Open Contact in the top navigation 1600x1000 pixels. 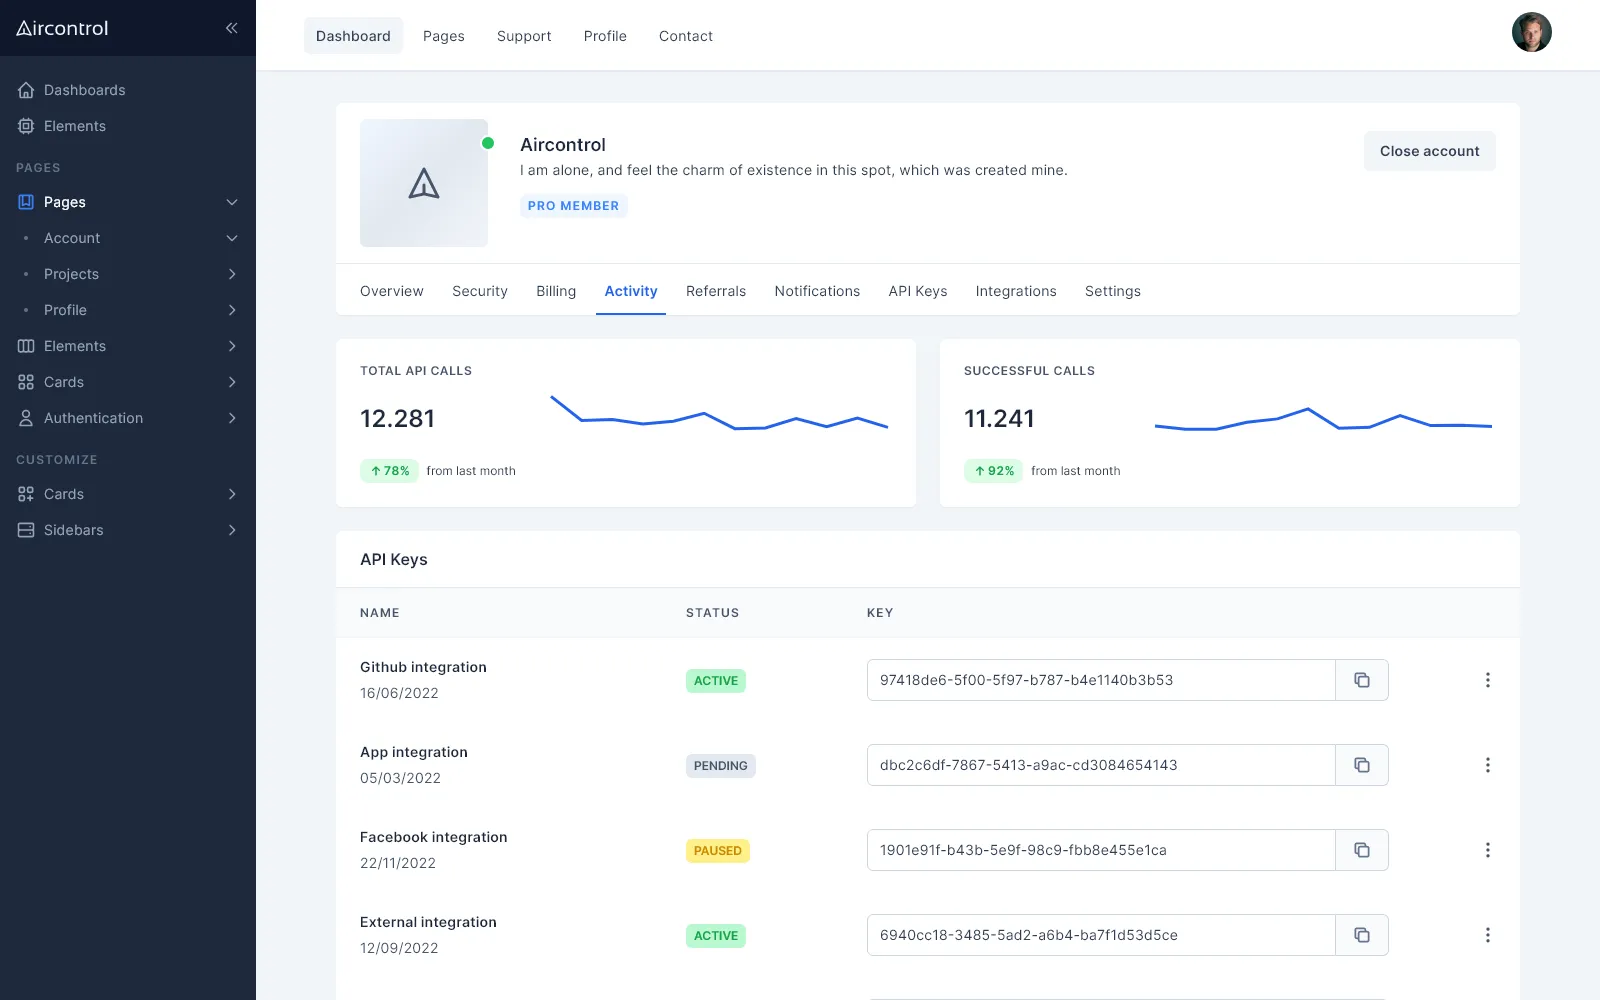coord(686,36)
